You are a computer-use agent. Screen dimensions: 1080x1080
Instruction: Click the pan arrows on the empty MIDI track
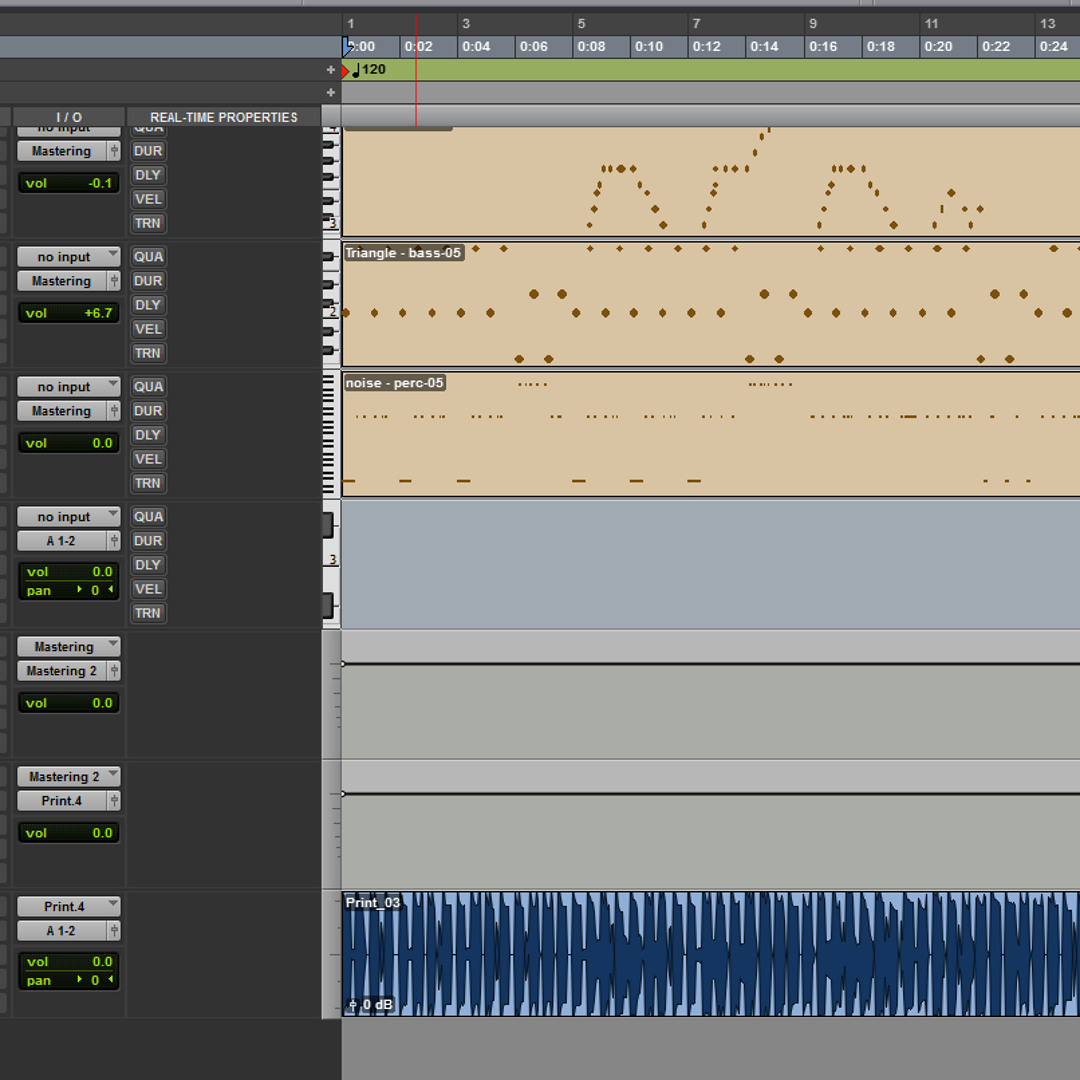pyautogui.click(x=95, y=590)
